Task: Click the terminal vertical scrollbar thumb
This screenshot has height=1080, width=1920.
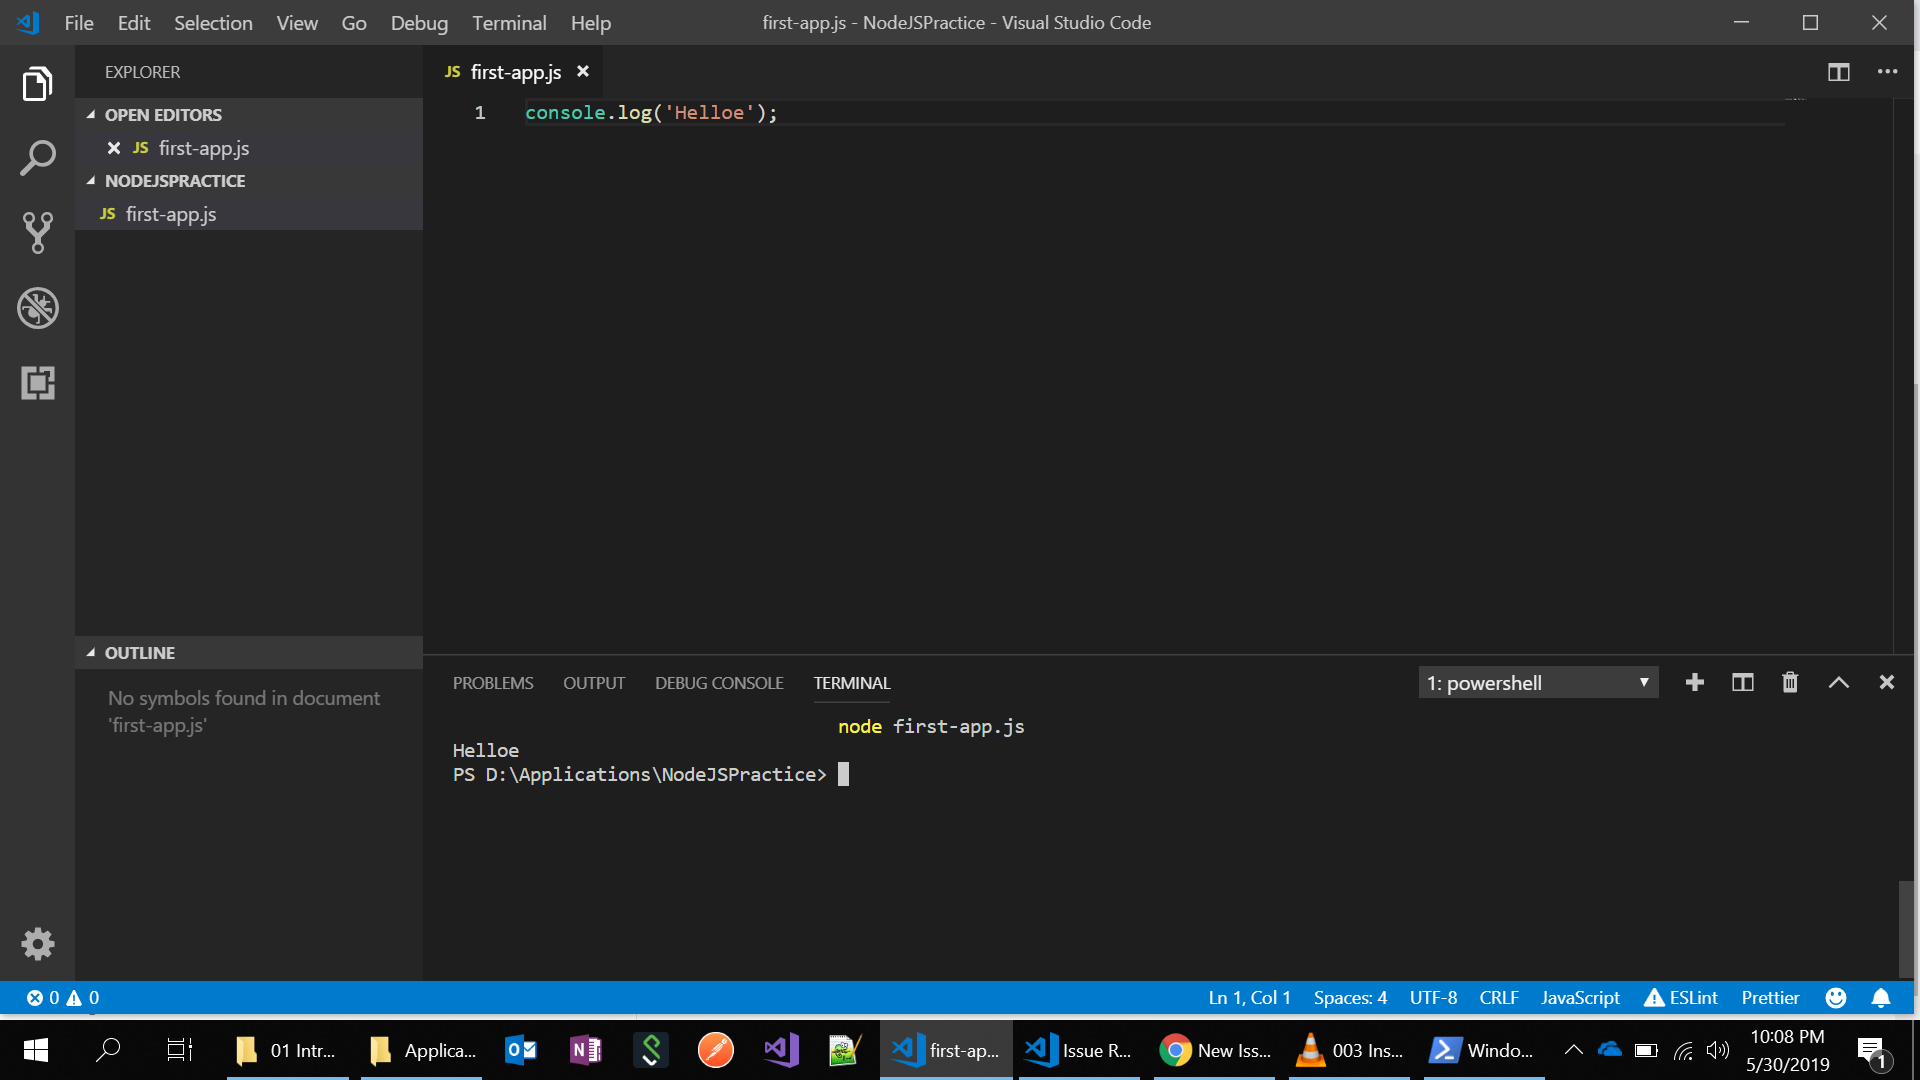Action: 1906,930
